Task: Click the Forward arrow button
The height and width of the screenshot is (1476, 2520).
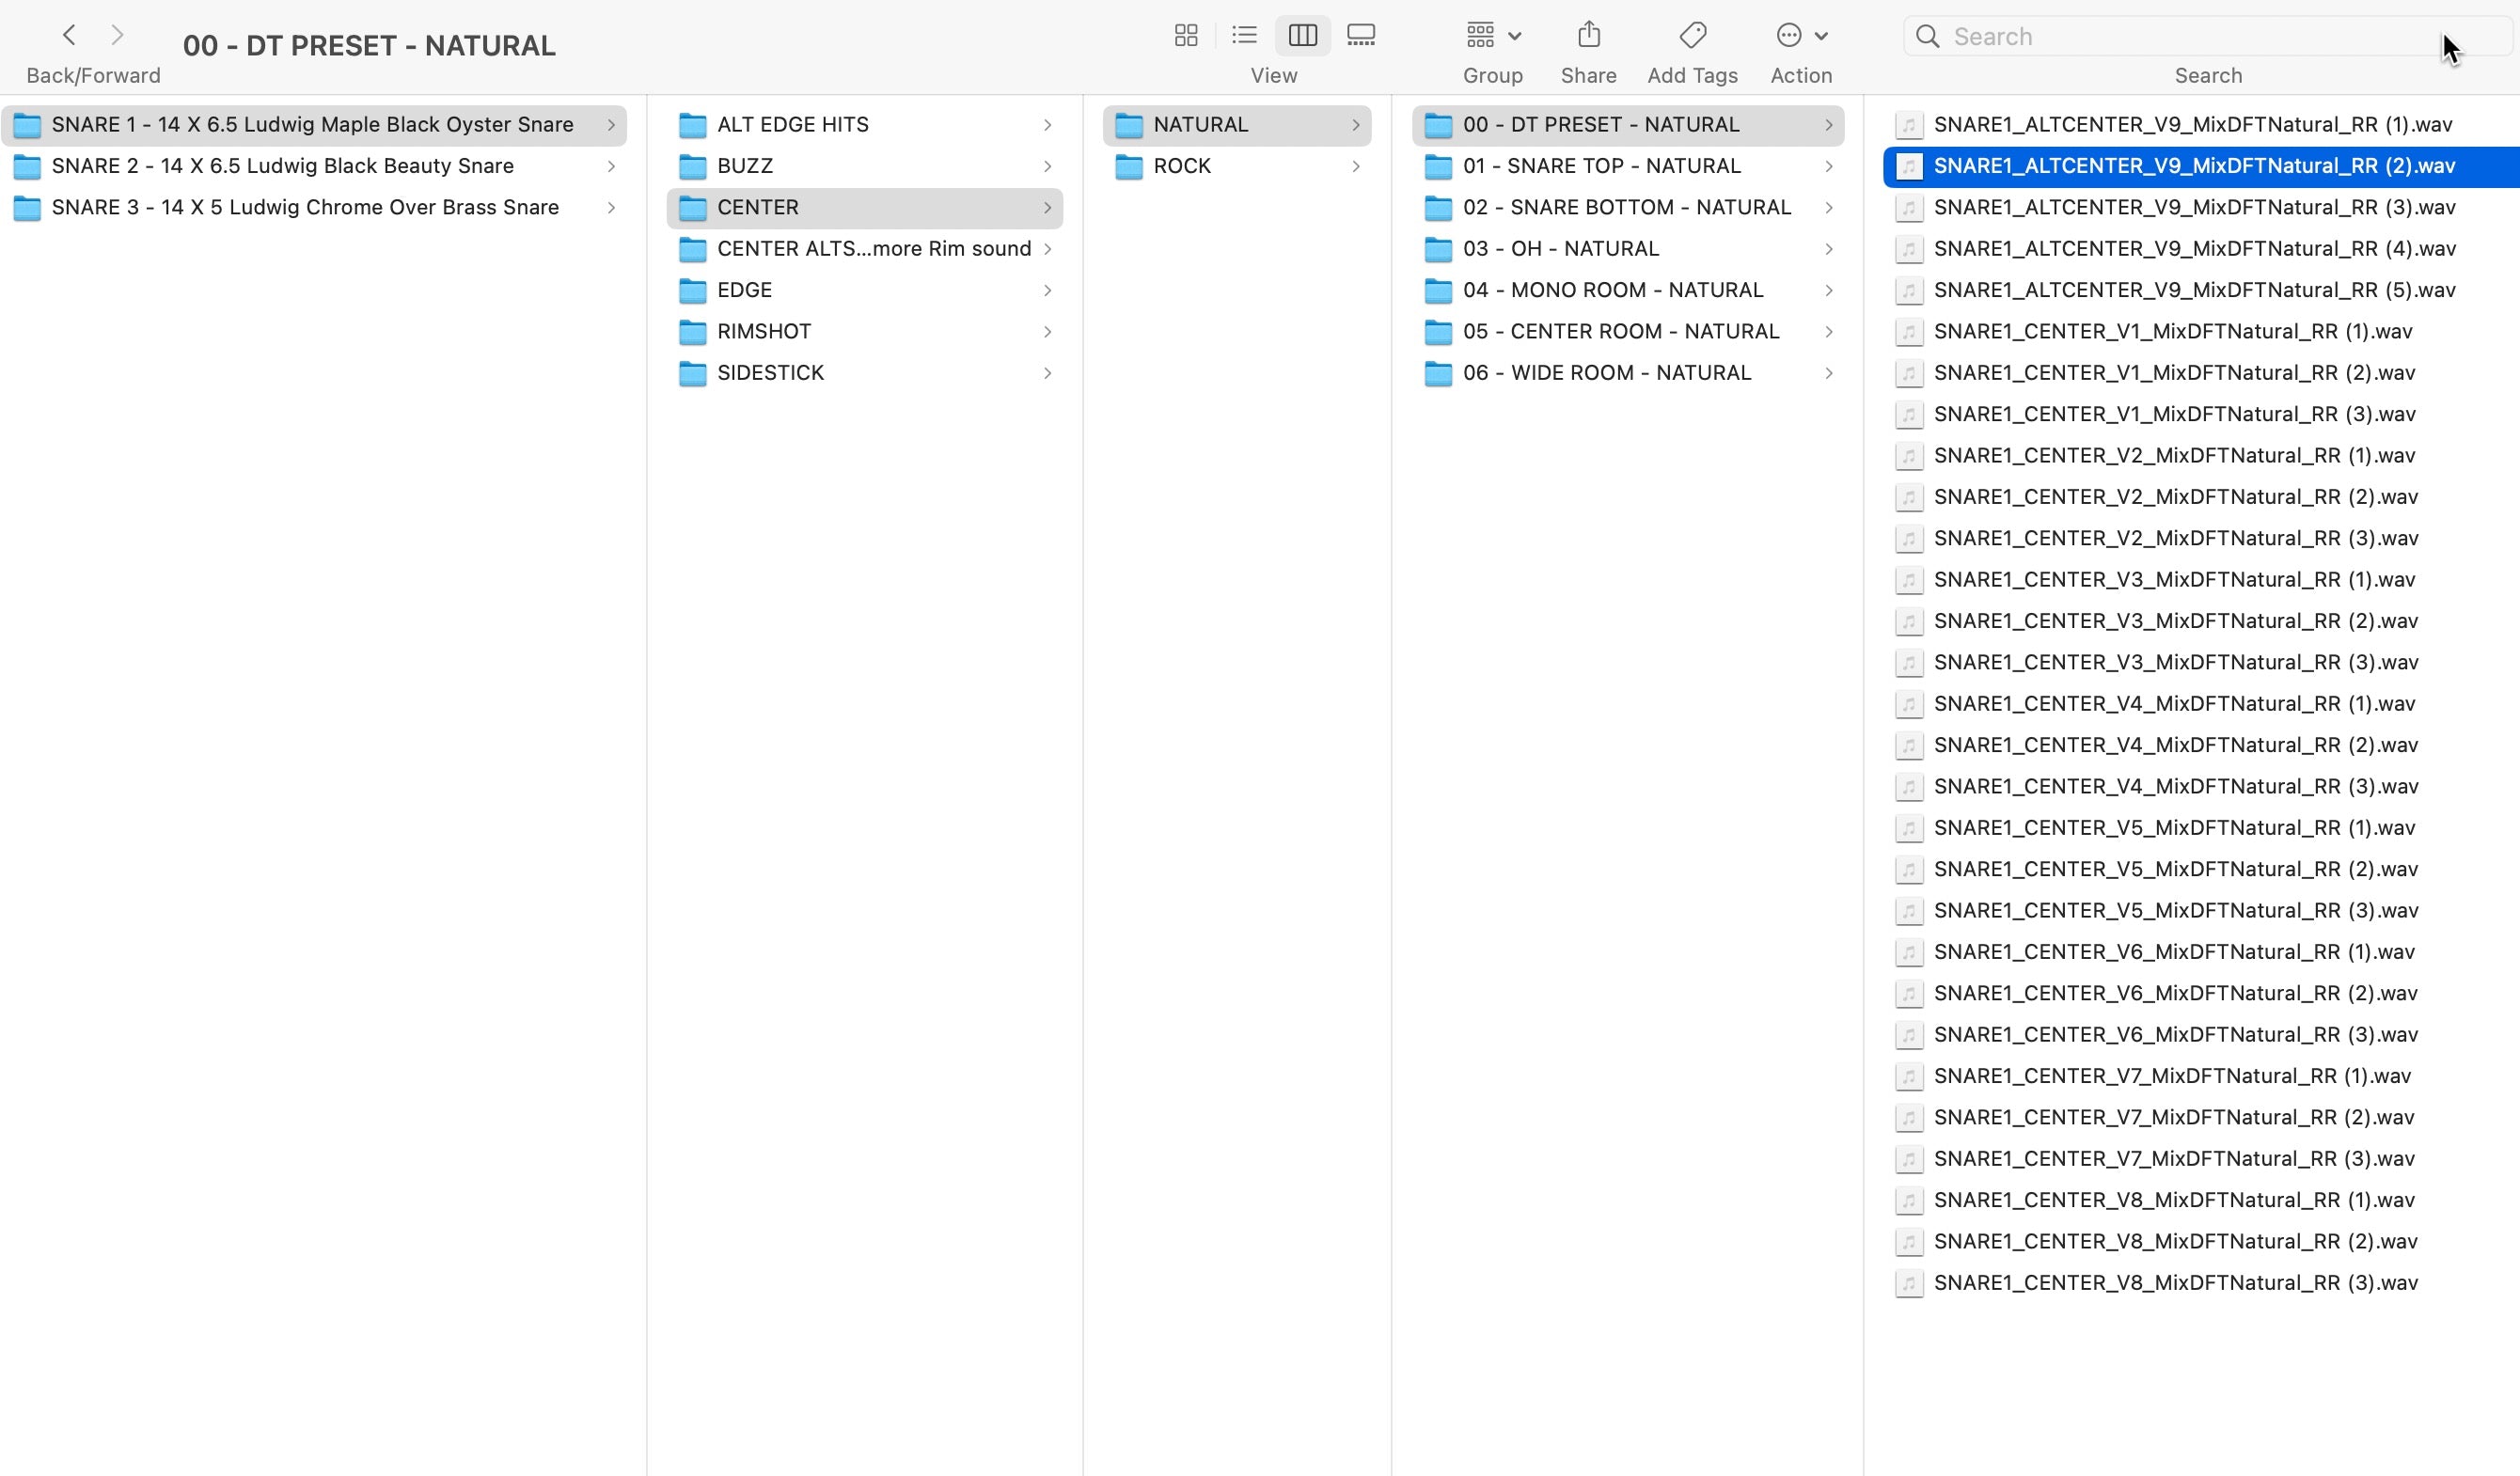Action: point(118,36)
